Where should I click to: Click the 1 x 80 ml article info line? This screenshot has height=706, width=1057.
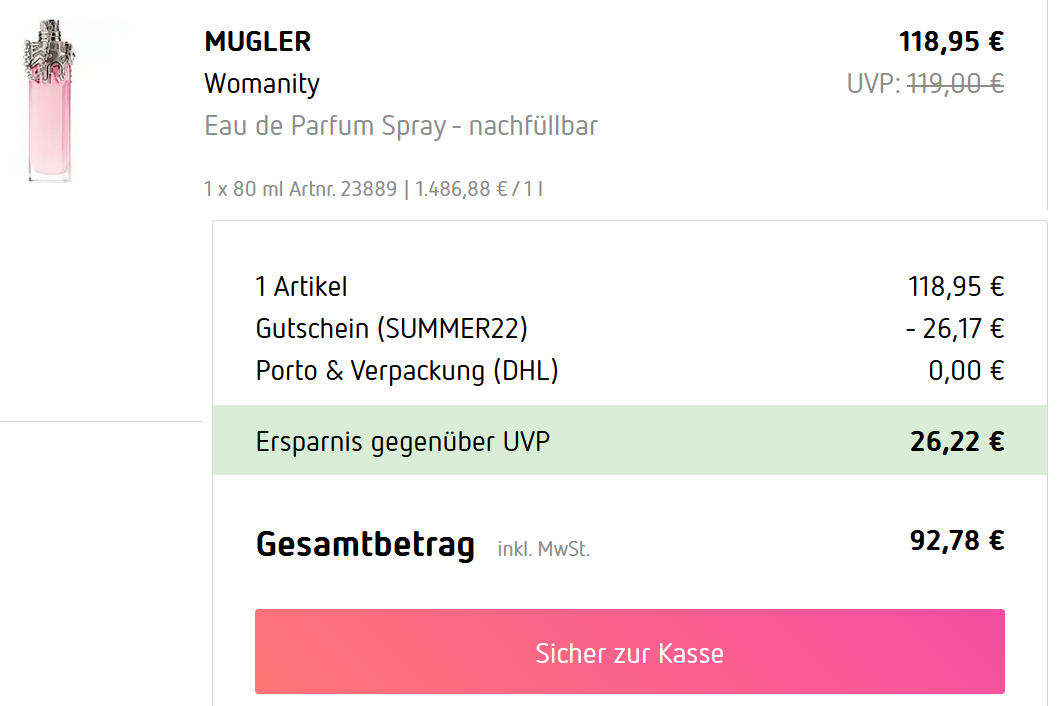[x=300, y=188]
